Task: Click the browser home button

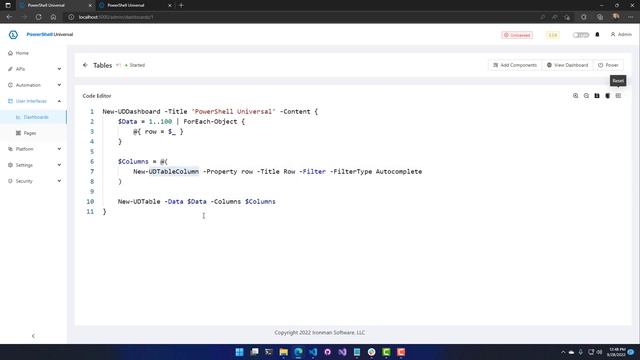Action: tap(53, 17)
